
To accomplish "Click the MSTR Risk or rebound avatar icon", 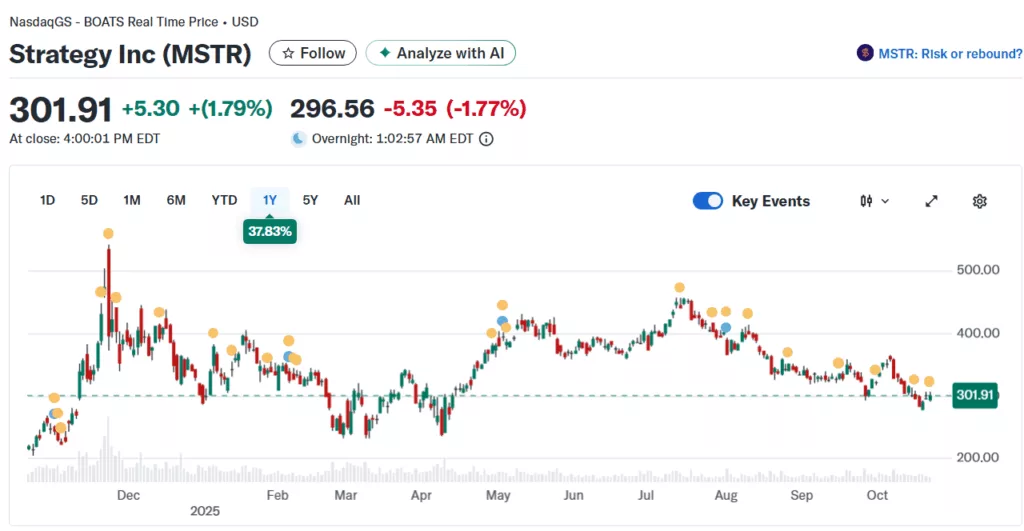I will [865, 53].
